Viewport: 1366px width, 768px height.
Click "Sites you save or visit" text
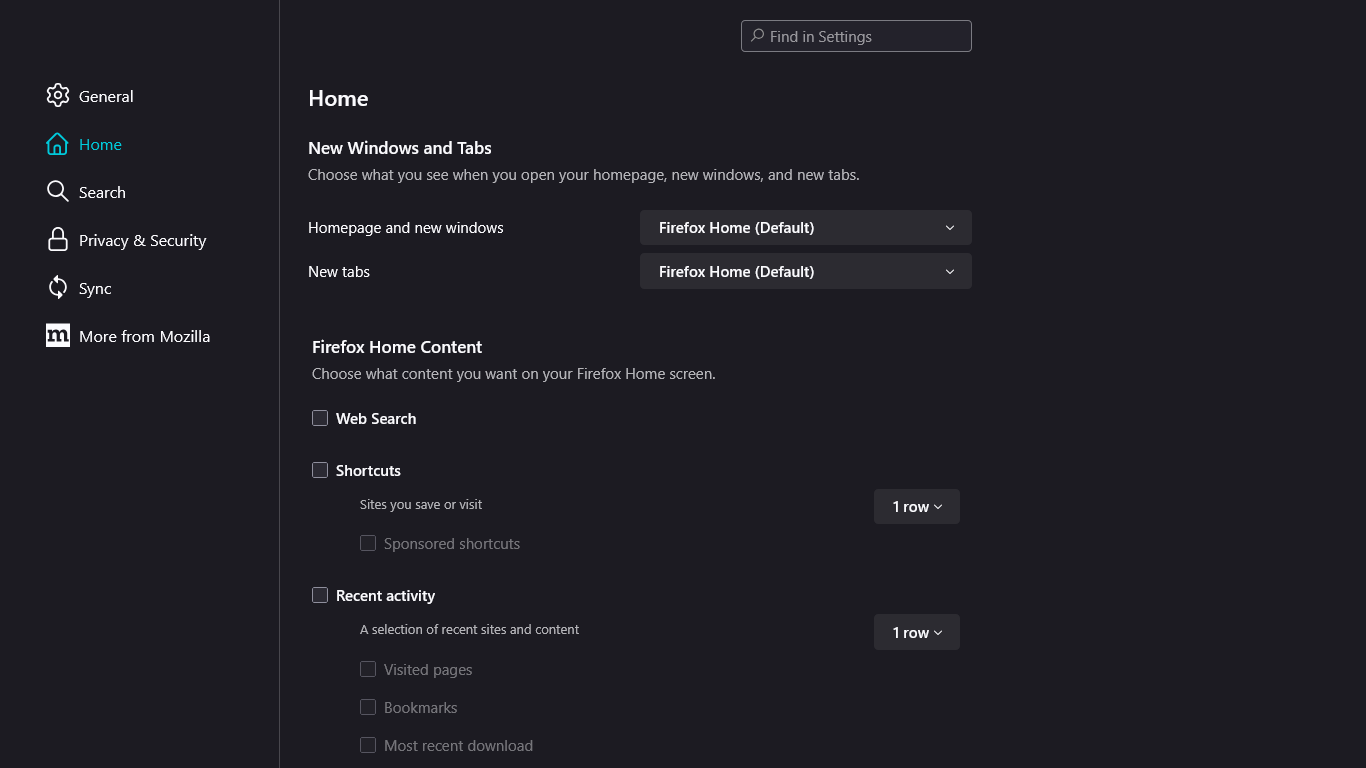click(421, 505)
